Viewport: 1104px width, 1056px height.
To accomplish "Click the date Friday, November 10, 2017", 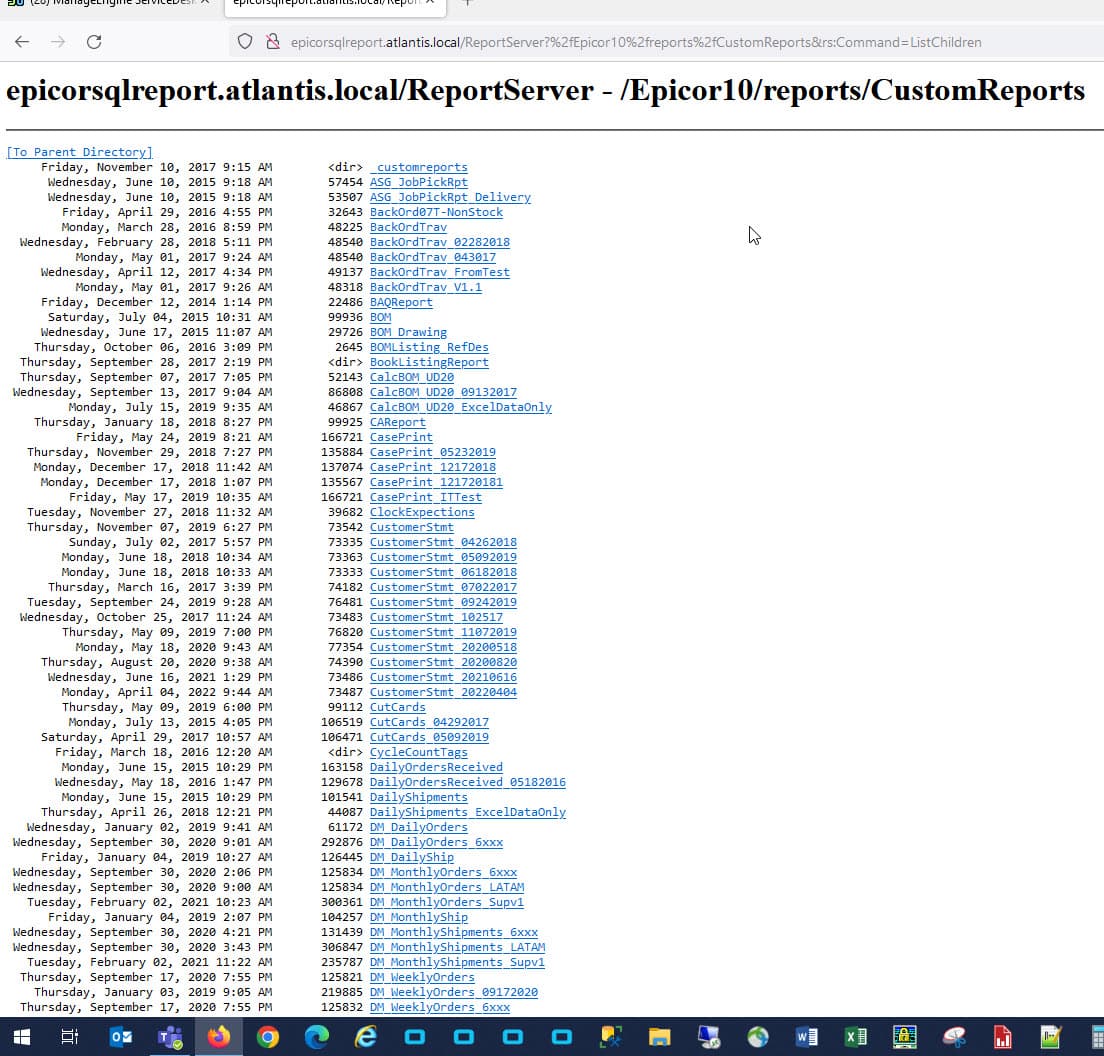I will (128, 167).
